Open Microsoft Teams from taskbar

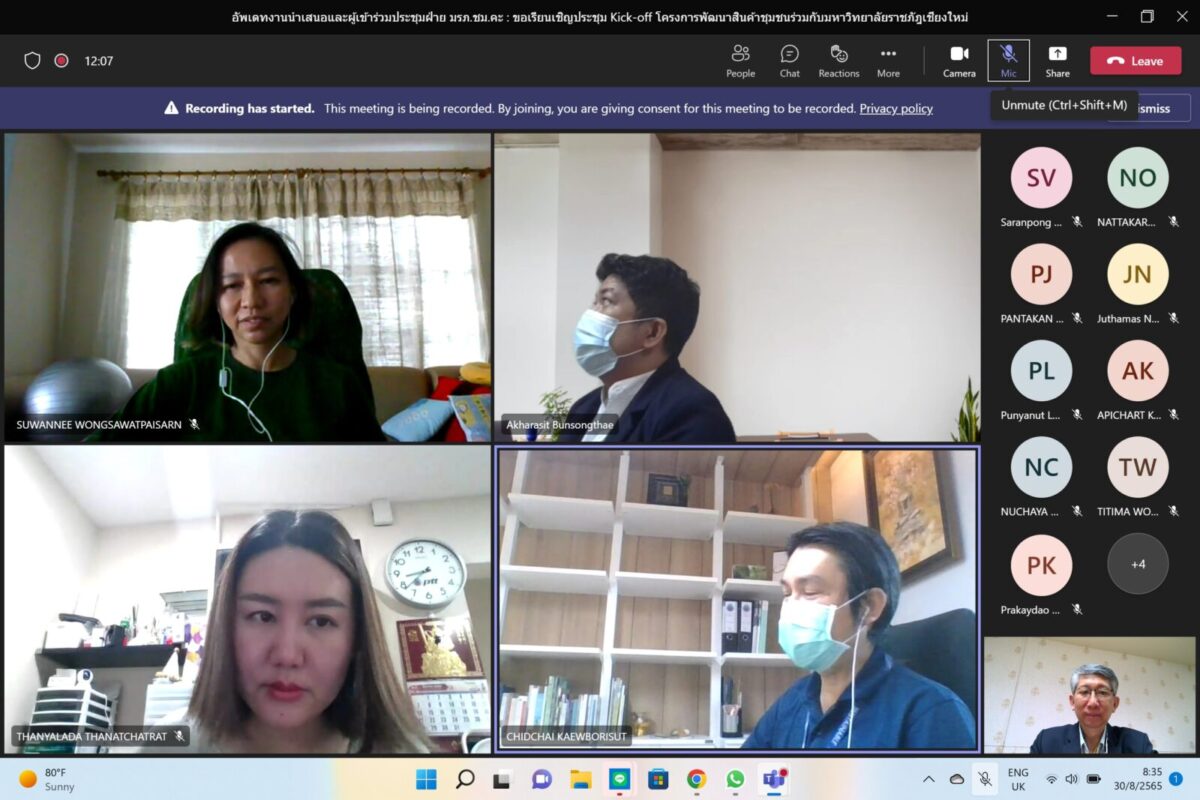click(773, 779)
